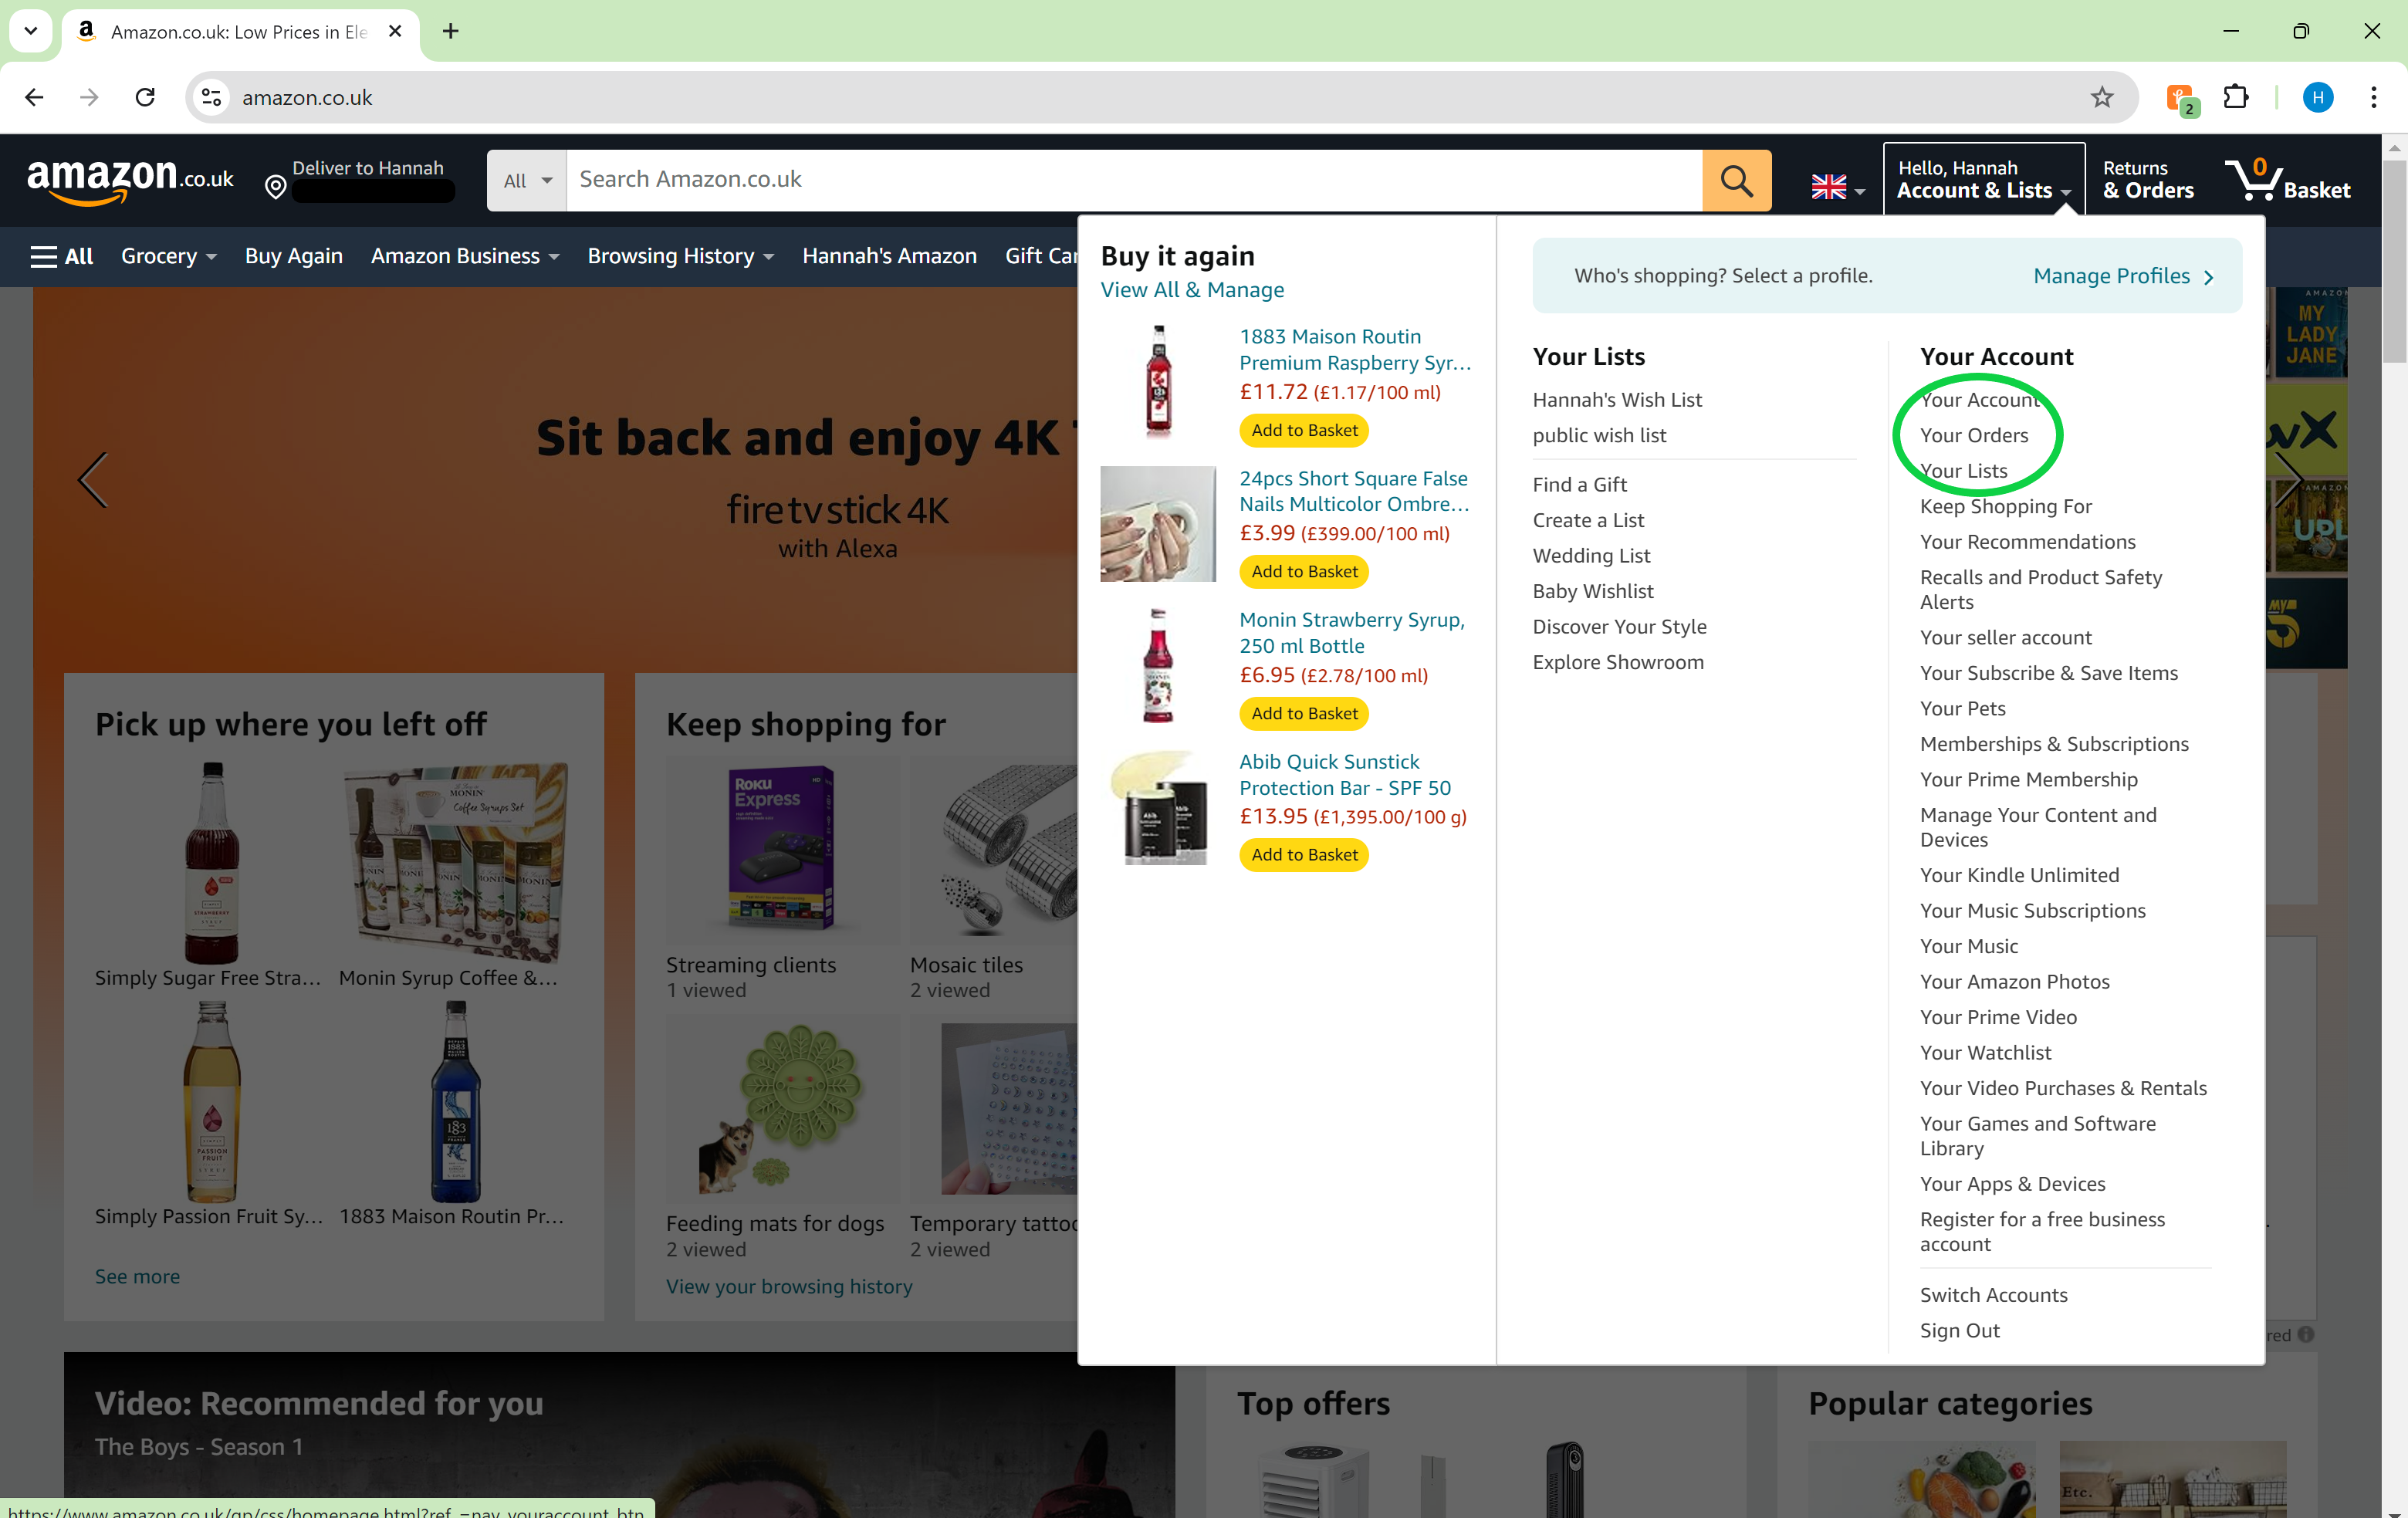Image resolution: width=2408 pixels, height=1518 pixels.
Task: Click See more under Pick up where you left off
Action: pyautogui.click(x=137, y=1276)
